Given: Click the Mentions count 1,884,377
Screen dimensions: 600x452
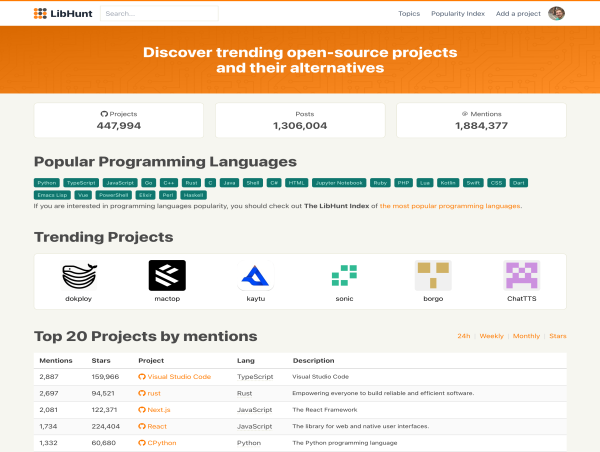Looking at the screenshot, I should click(481, 126).
